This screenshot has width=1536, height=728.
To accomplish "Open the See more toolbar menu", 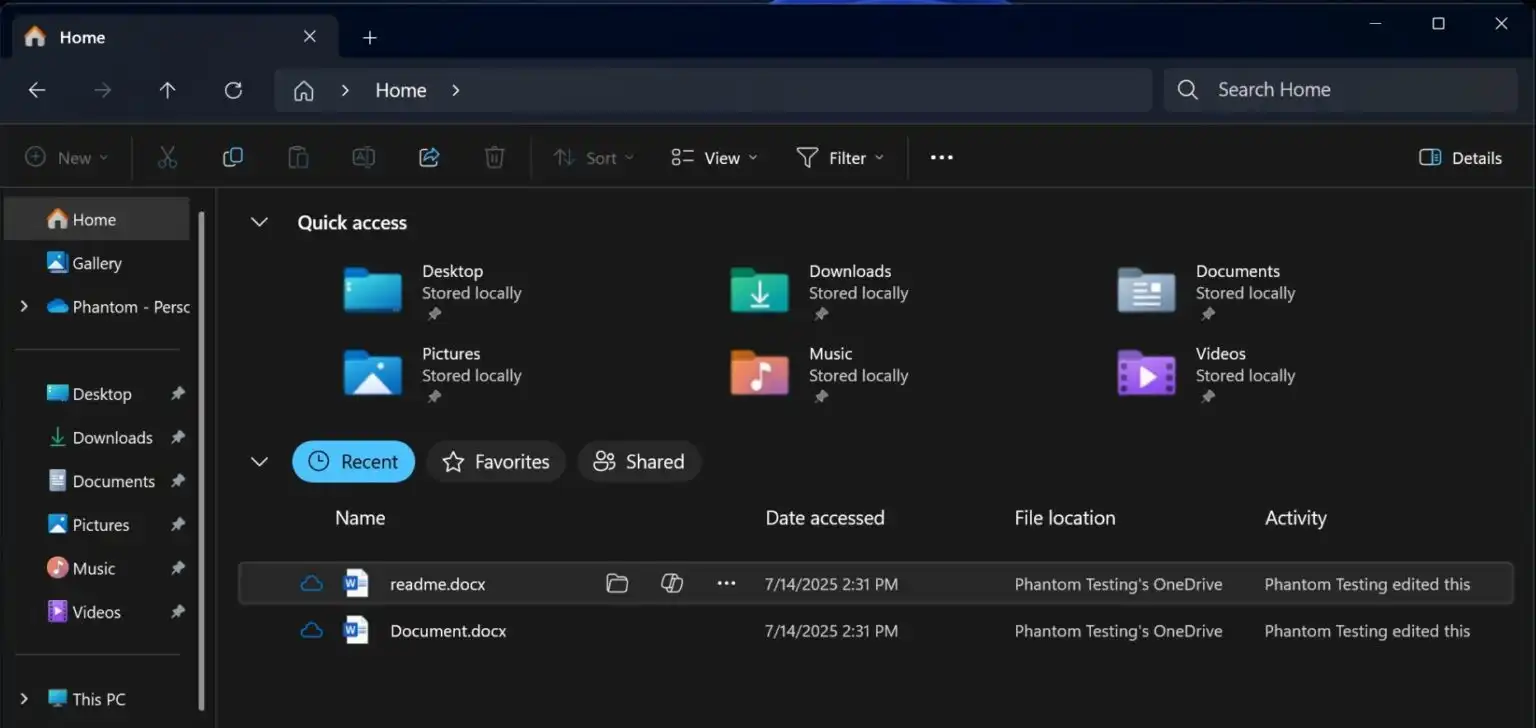I will click(x=940, y=157).
